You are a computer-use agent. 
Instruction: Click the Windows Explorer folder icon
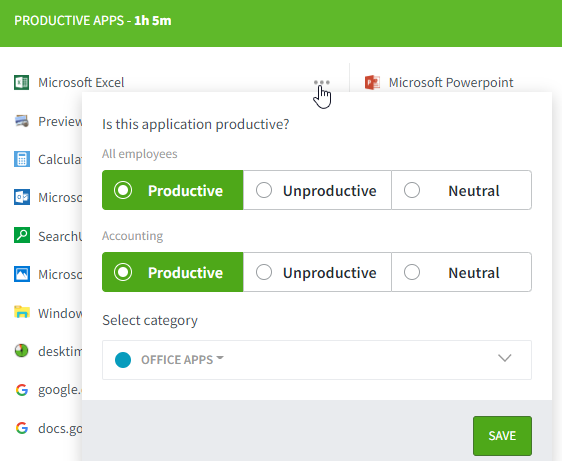(22, 312)
